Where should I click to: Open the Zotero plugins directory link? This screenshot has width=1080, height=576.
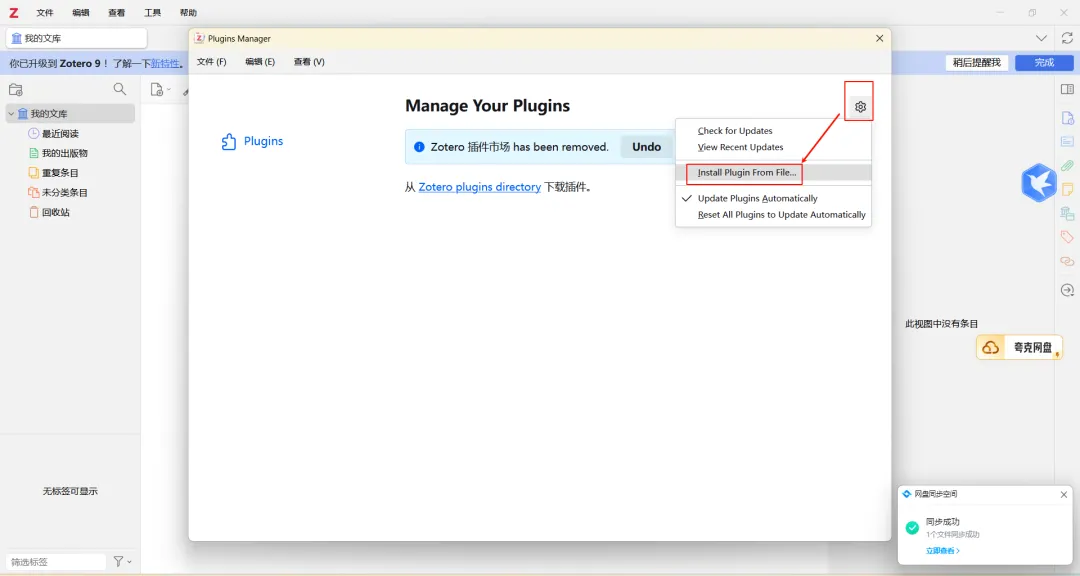point(479,187)
